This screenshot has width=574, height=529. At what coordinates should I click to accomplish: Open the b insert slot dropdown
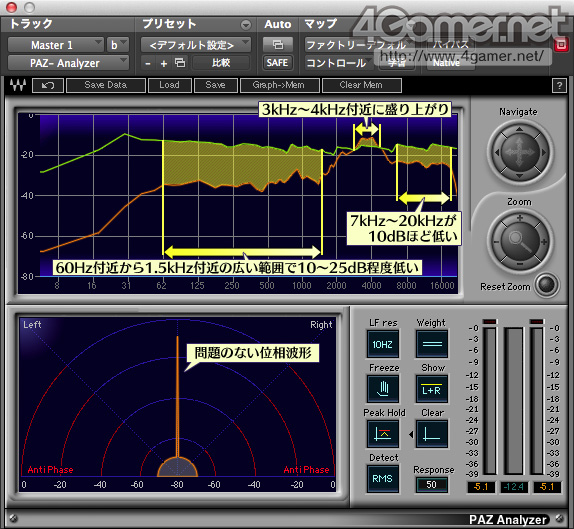pos(118,45)
